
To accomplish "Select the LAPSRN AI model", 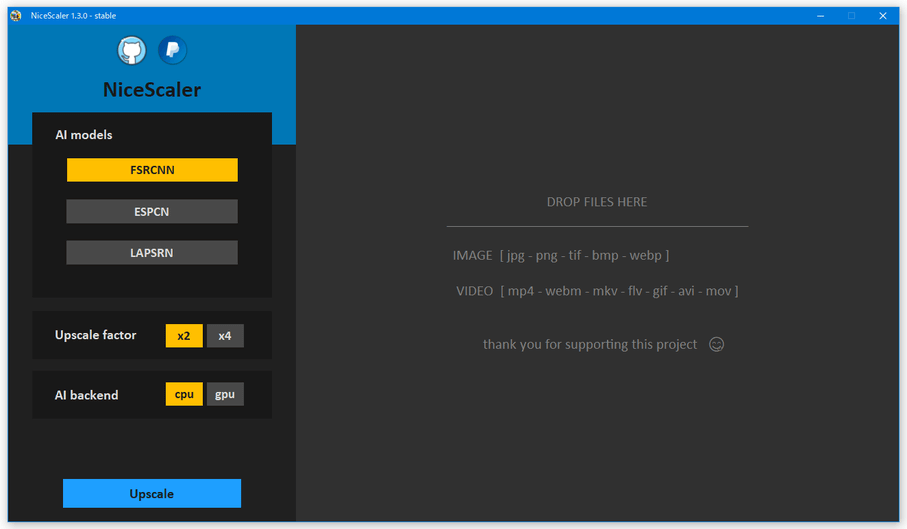I will [152, 253].
